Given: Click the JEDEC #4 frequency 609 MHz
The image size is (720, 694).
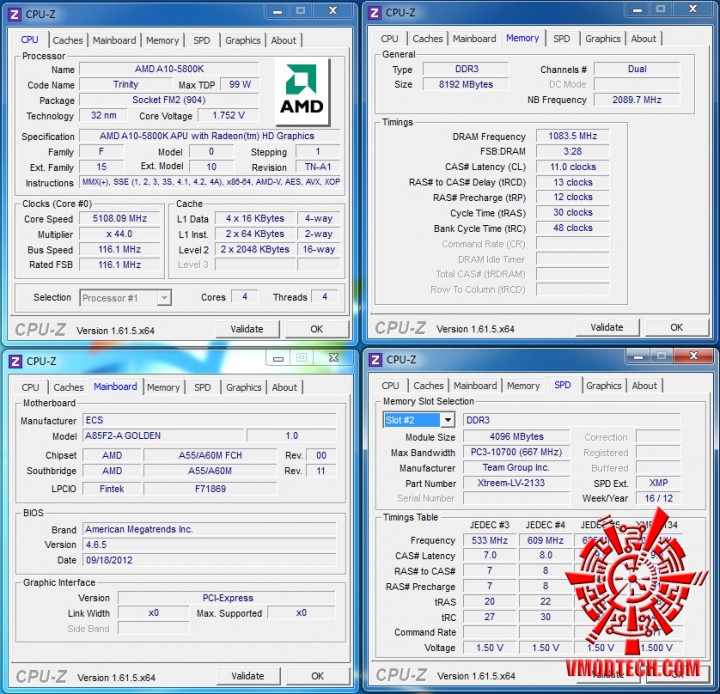Looking at the screenshot, I should 546,540.
